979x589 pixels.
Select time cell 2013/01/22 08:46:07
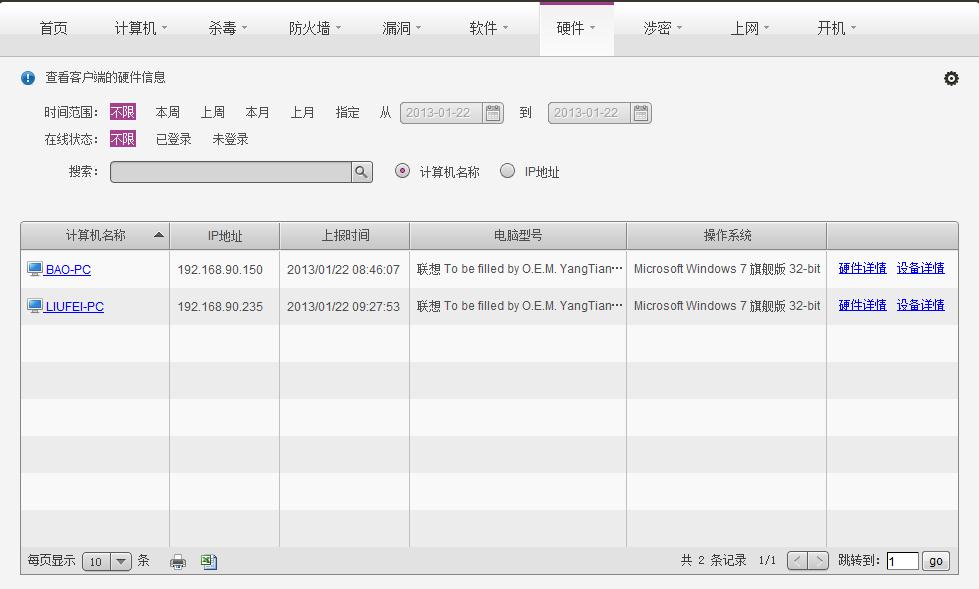(x=343, y=270)
